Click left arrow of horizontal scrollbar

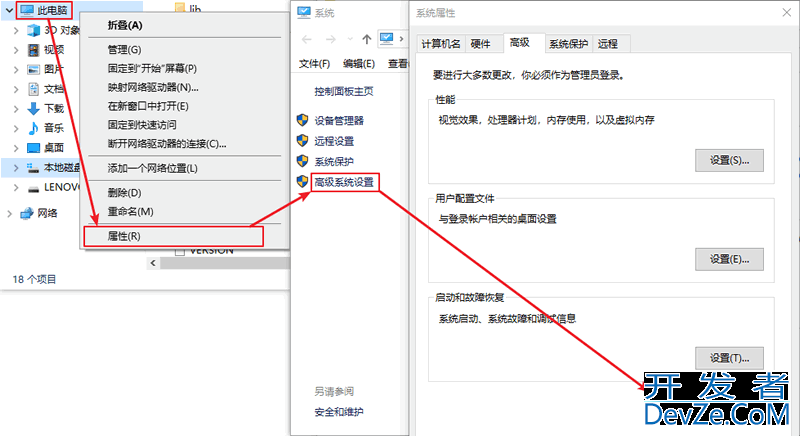click(x=153, y=263)
